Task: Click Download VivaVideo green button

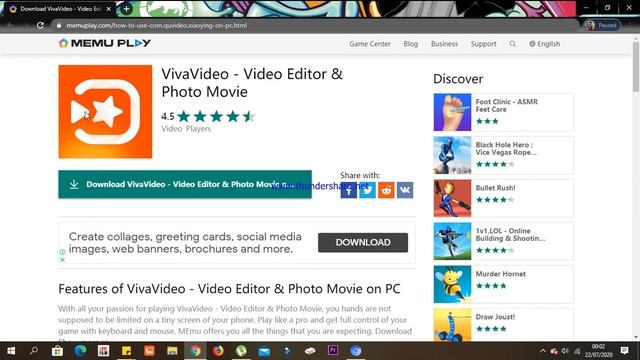Action: (185, 184)
